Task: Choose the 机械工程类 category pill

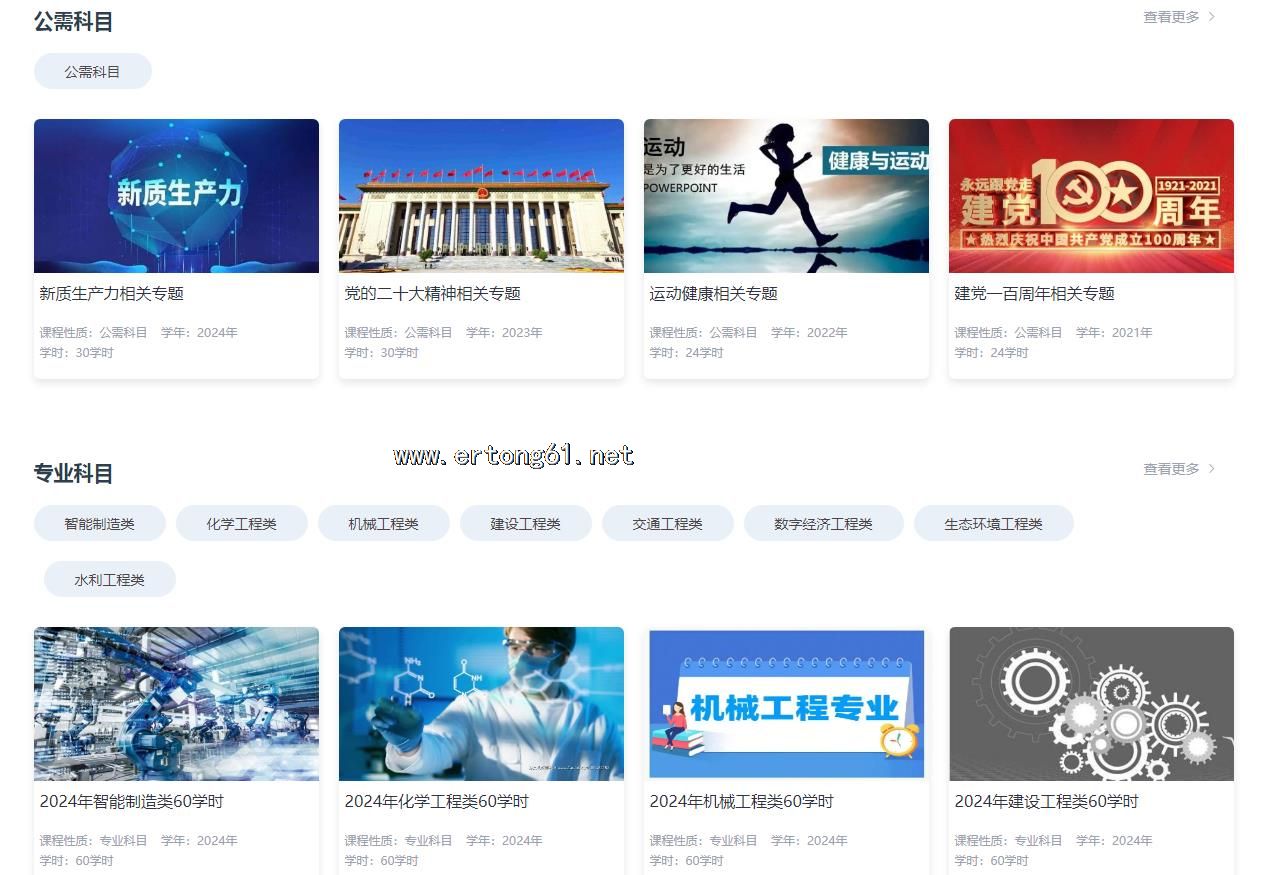Action: coord(383,524)
